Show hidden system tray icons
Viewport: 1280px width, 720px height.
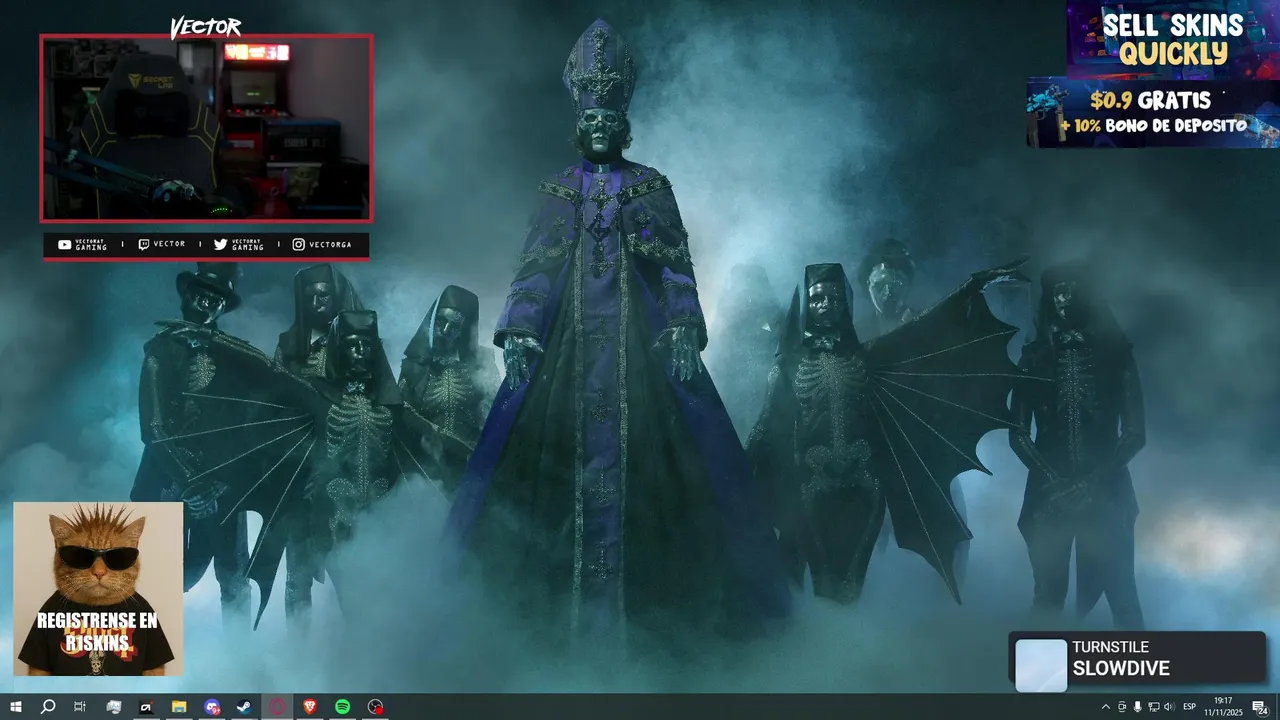1106,707
